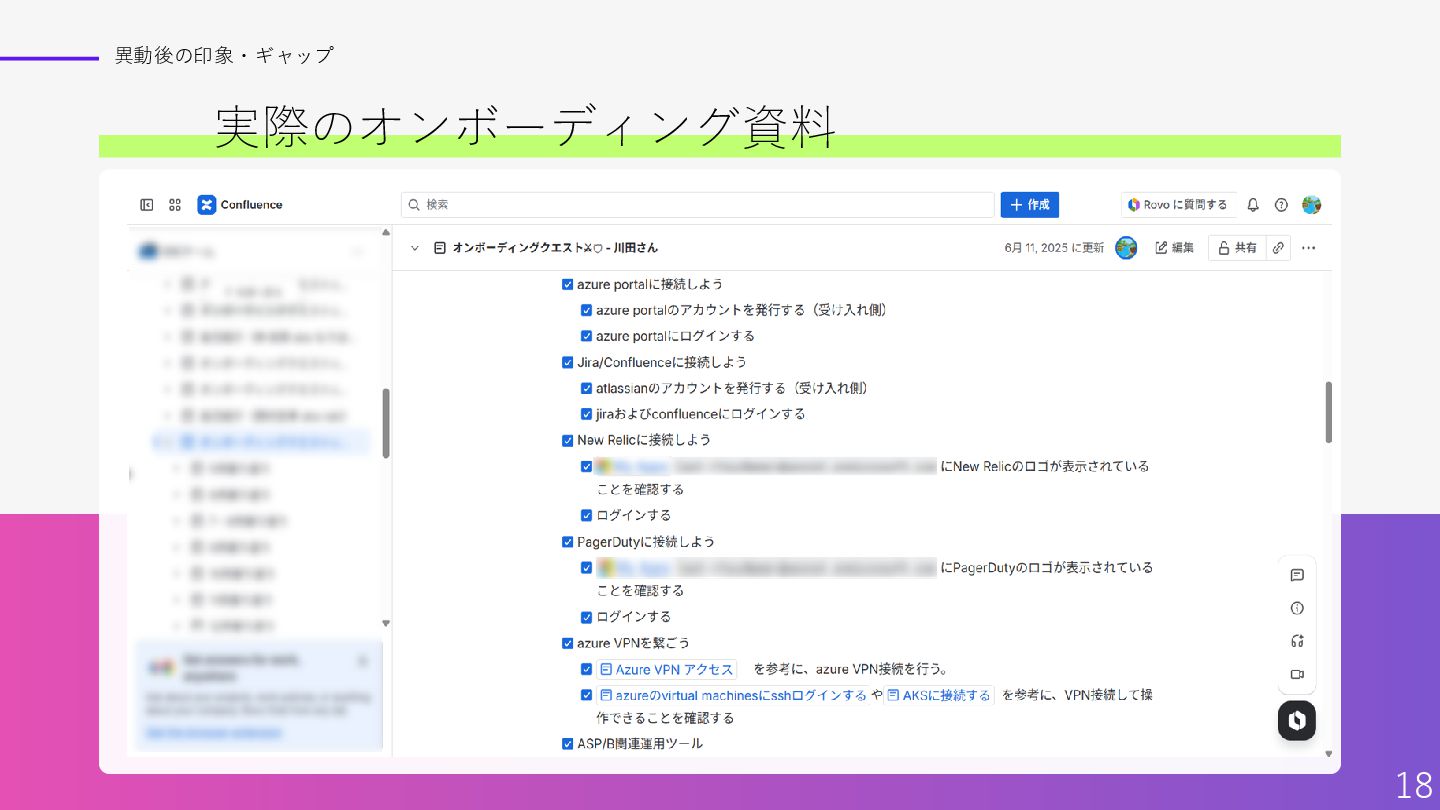Click the page icon in Azure VPN アクセス link
Viewport: 1440px width, 810px height.
pyautogui.click(x=606, y=670)
